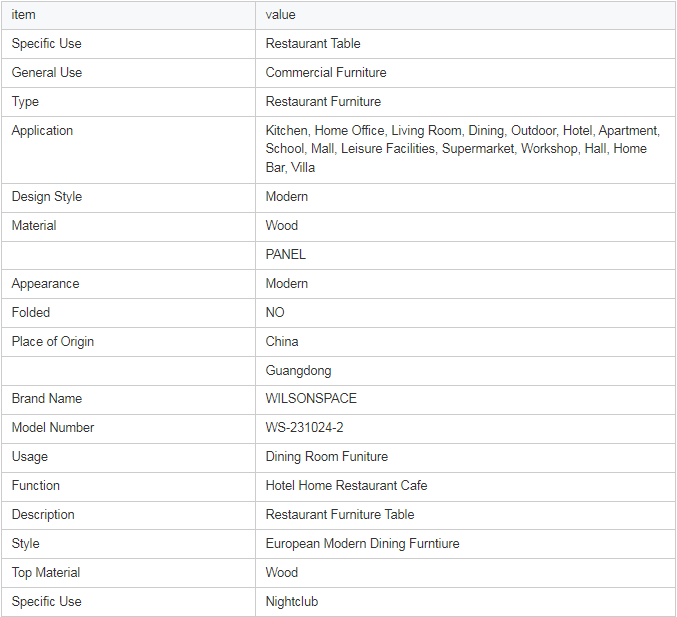The image size is (677, 617).
Task: Click the 'Design Style' label
Action: click(47, 196)
